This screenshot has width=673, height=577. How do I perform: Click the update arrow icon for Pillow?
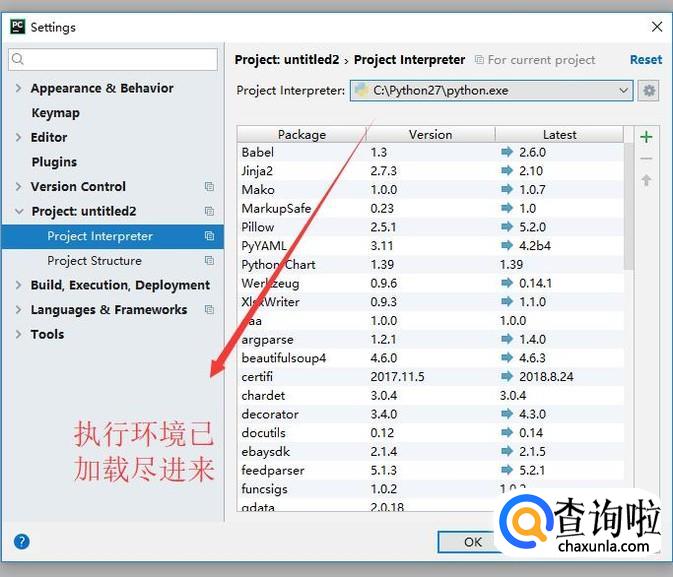tap(507, 227)
